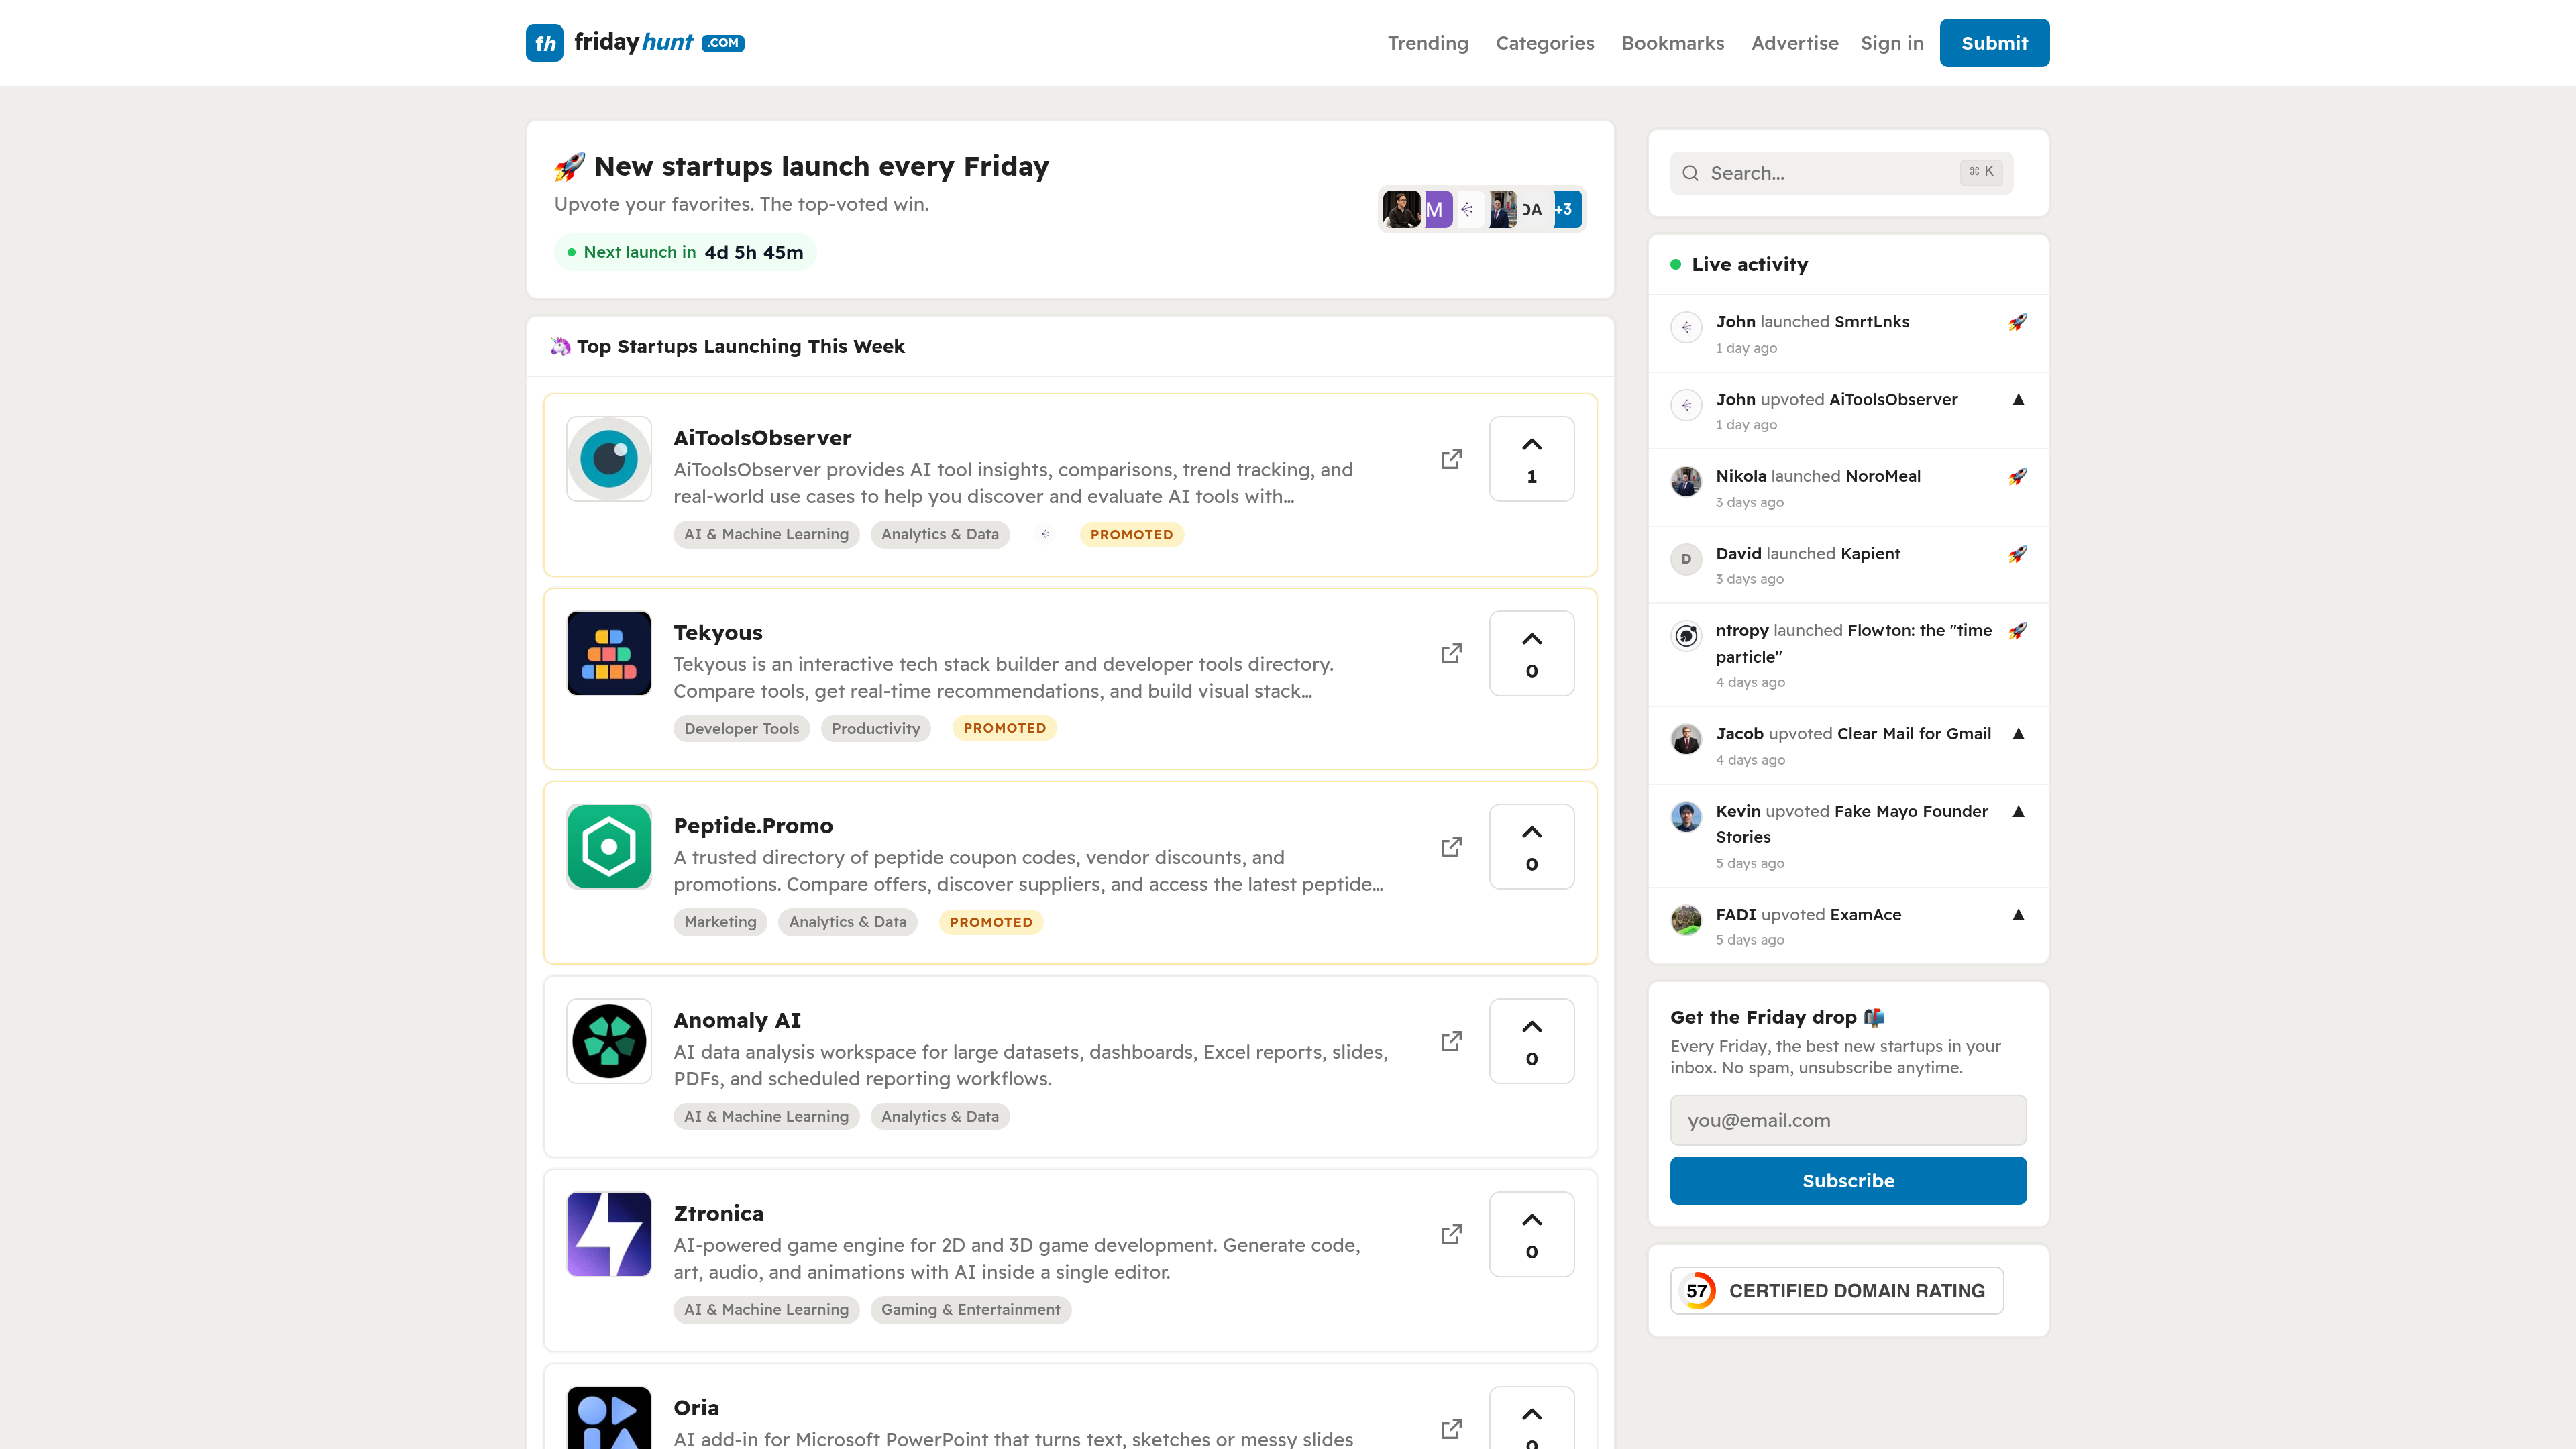Click rocket icon for Nikola launched NoroMeal

point(2018,477)
